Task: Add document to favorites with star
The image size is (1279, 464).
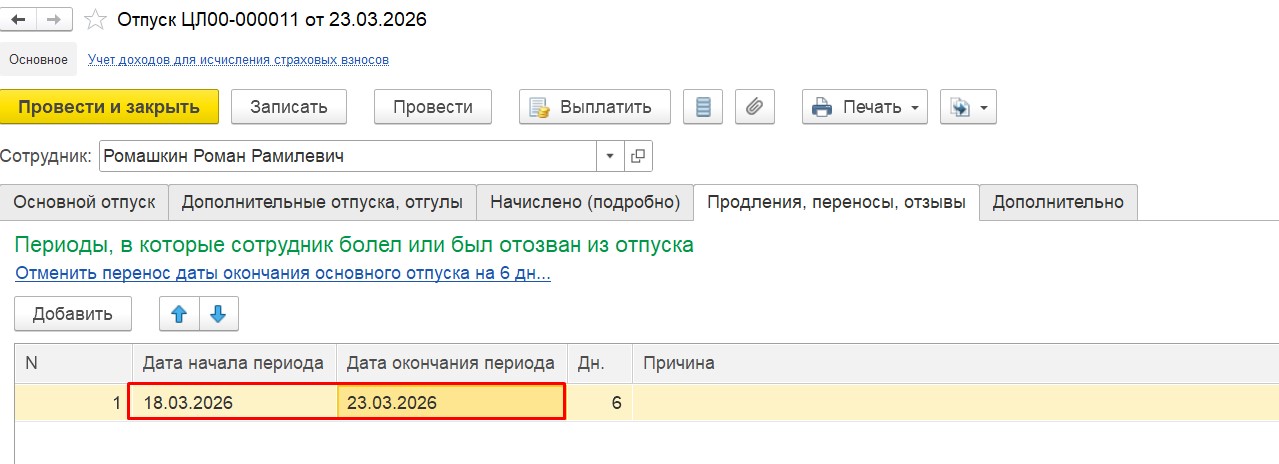Action: (x=95, y=19)
